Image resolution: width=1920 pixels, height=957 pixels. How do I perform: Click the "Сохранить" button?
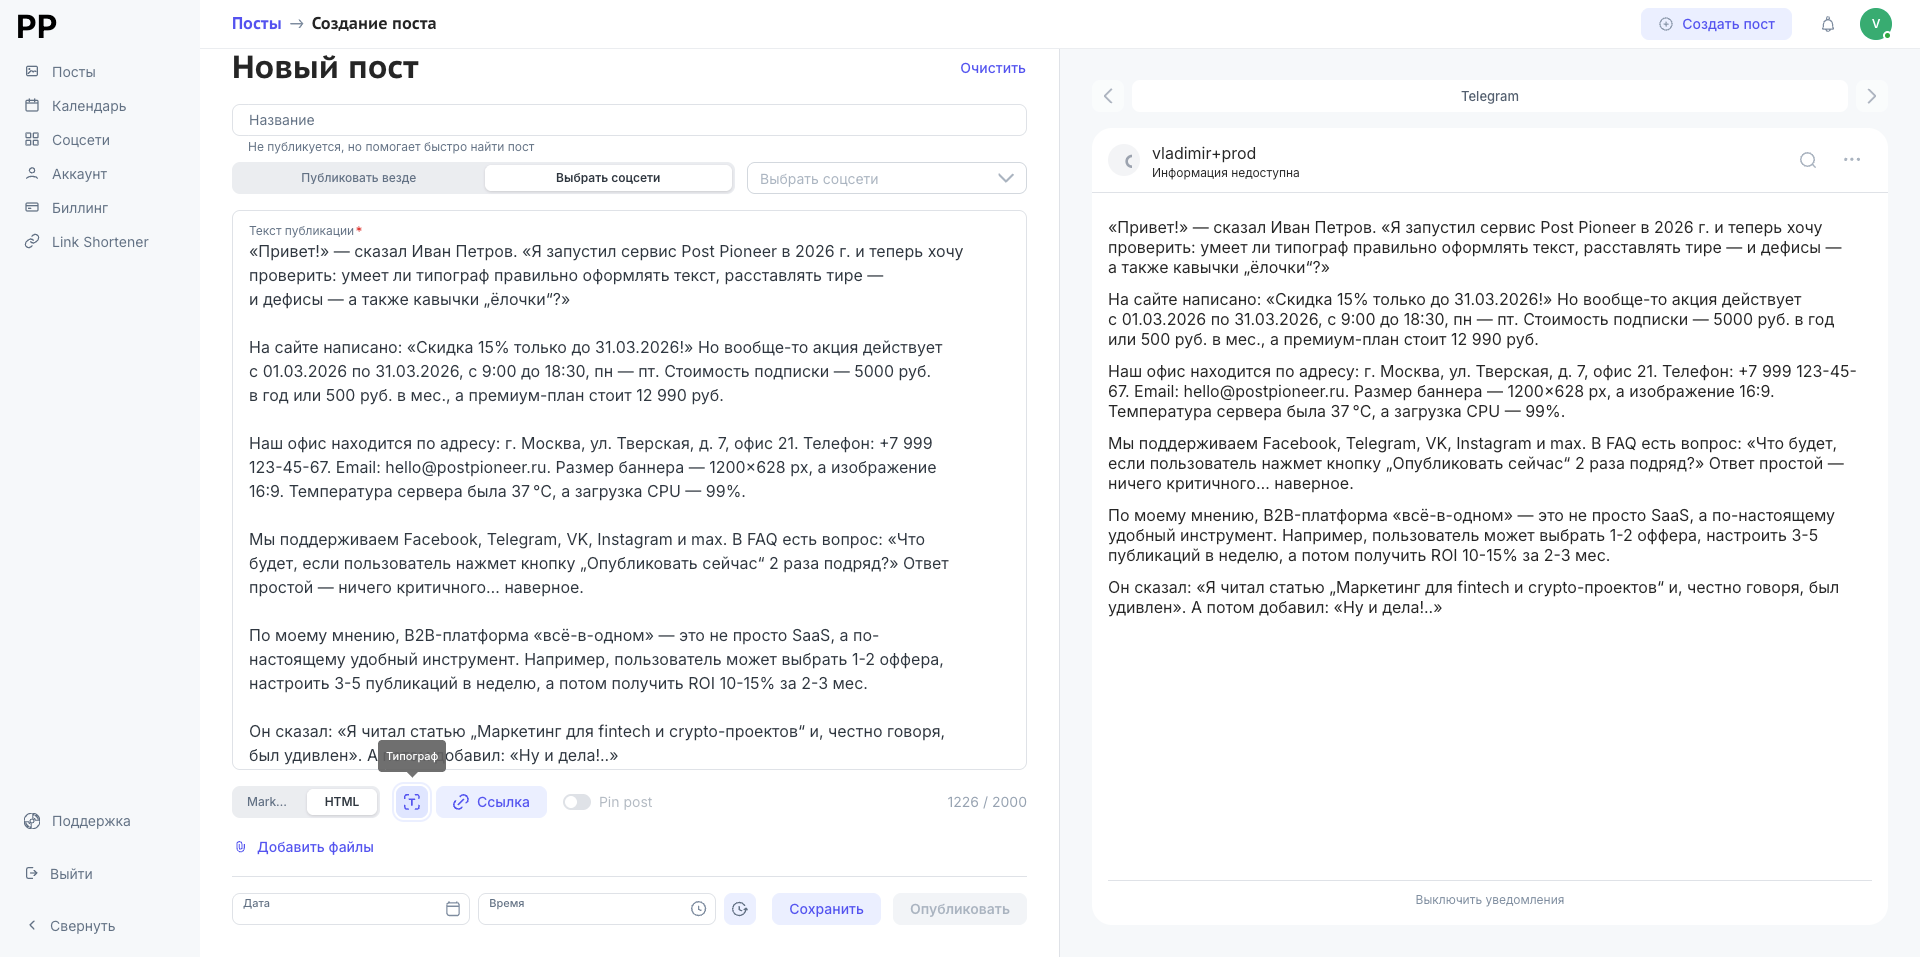(x=826, y=909)
